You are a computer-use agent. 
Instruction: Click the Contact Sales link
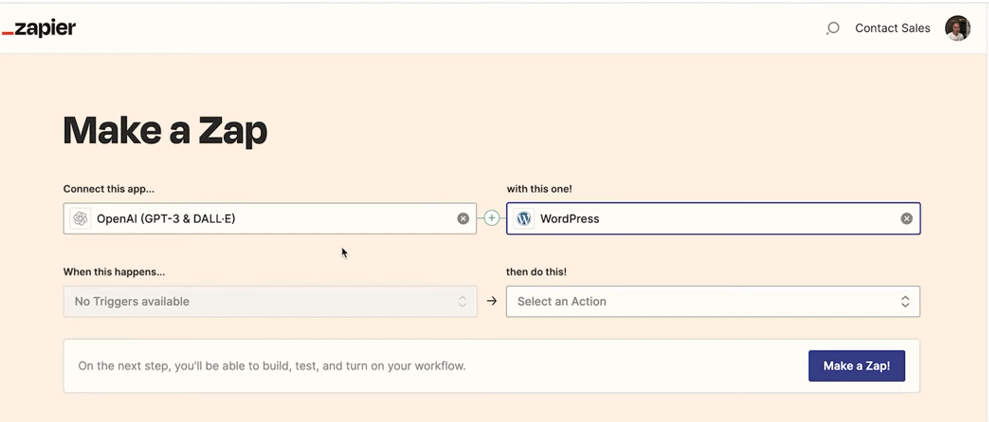[x=892, y=28]
